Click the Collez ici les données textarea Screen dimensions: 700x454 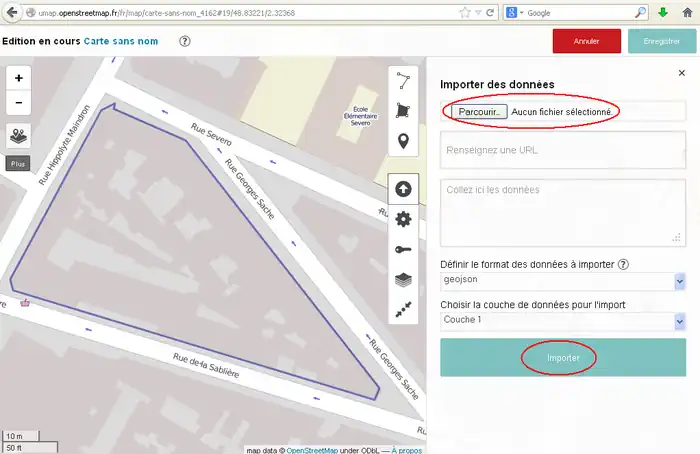click(563, 211)
